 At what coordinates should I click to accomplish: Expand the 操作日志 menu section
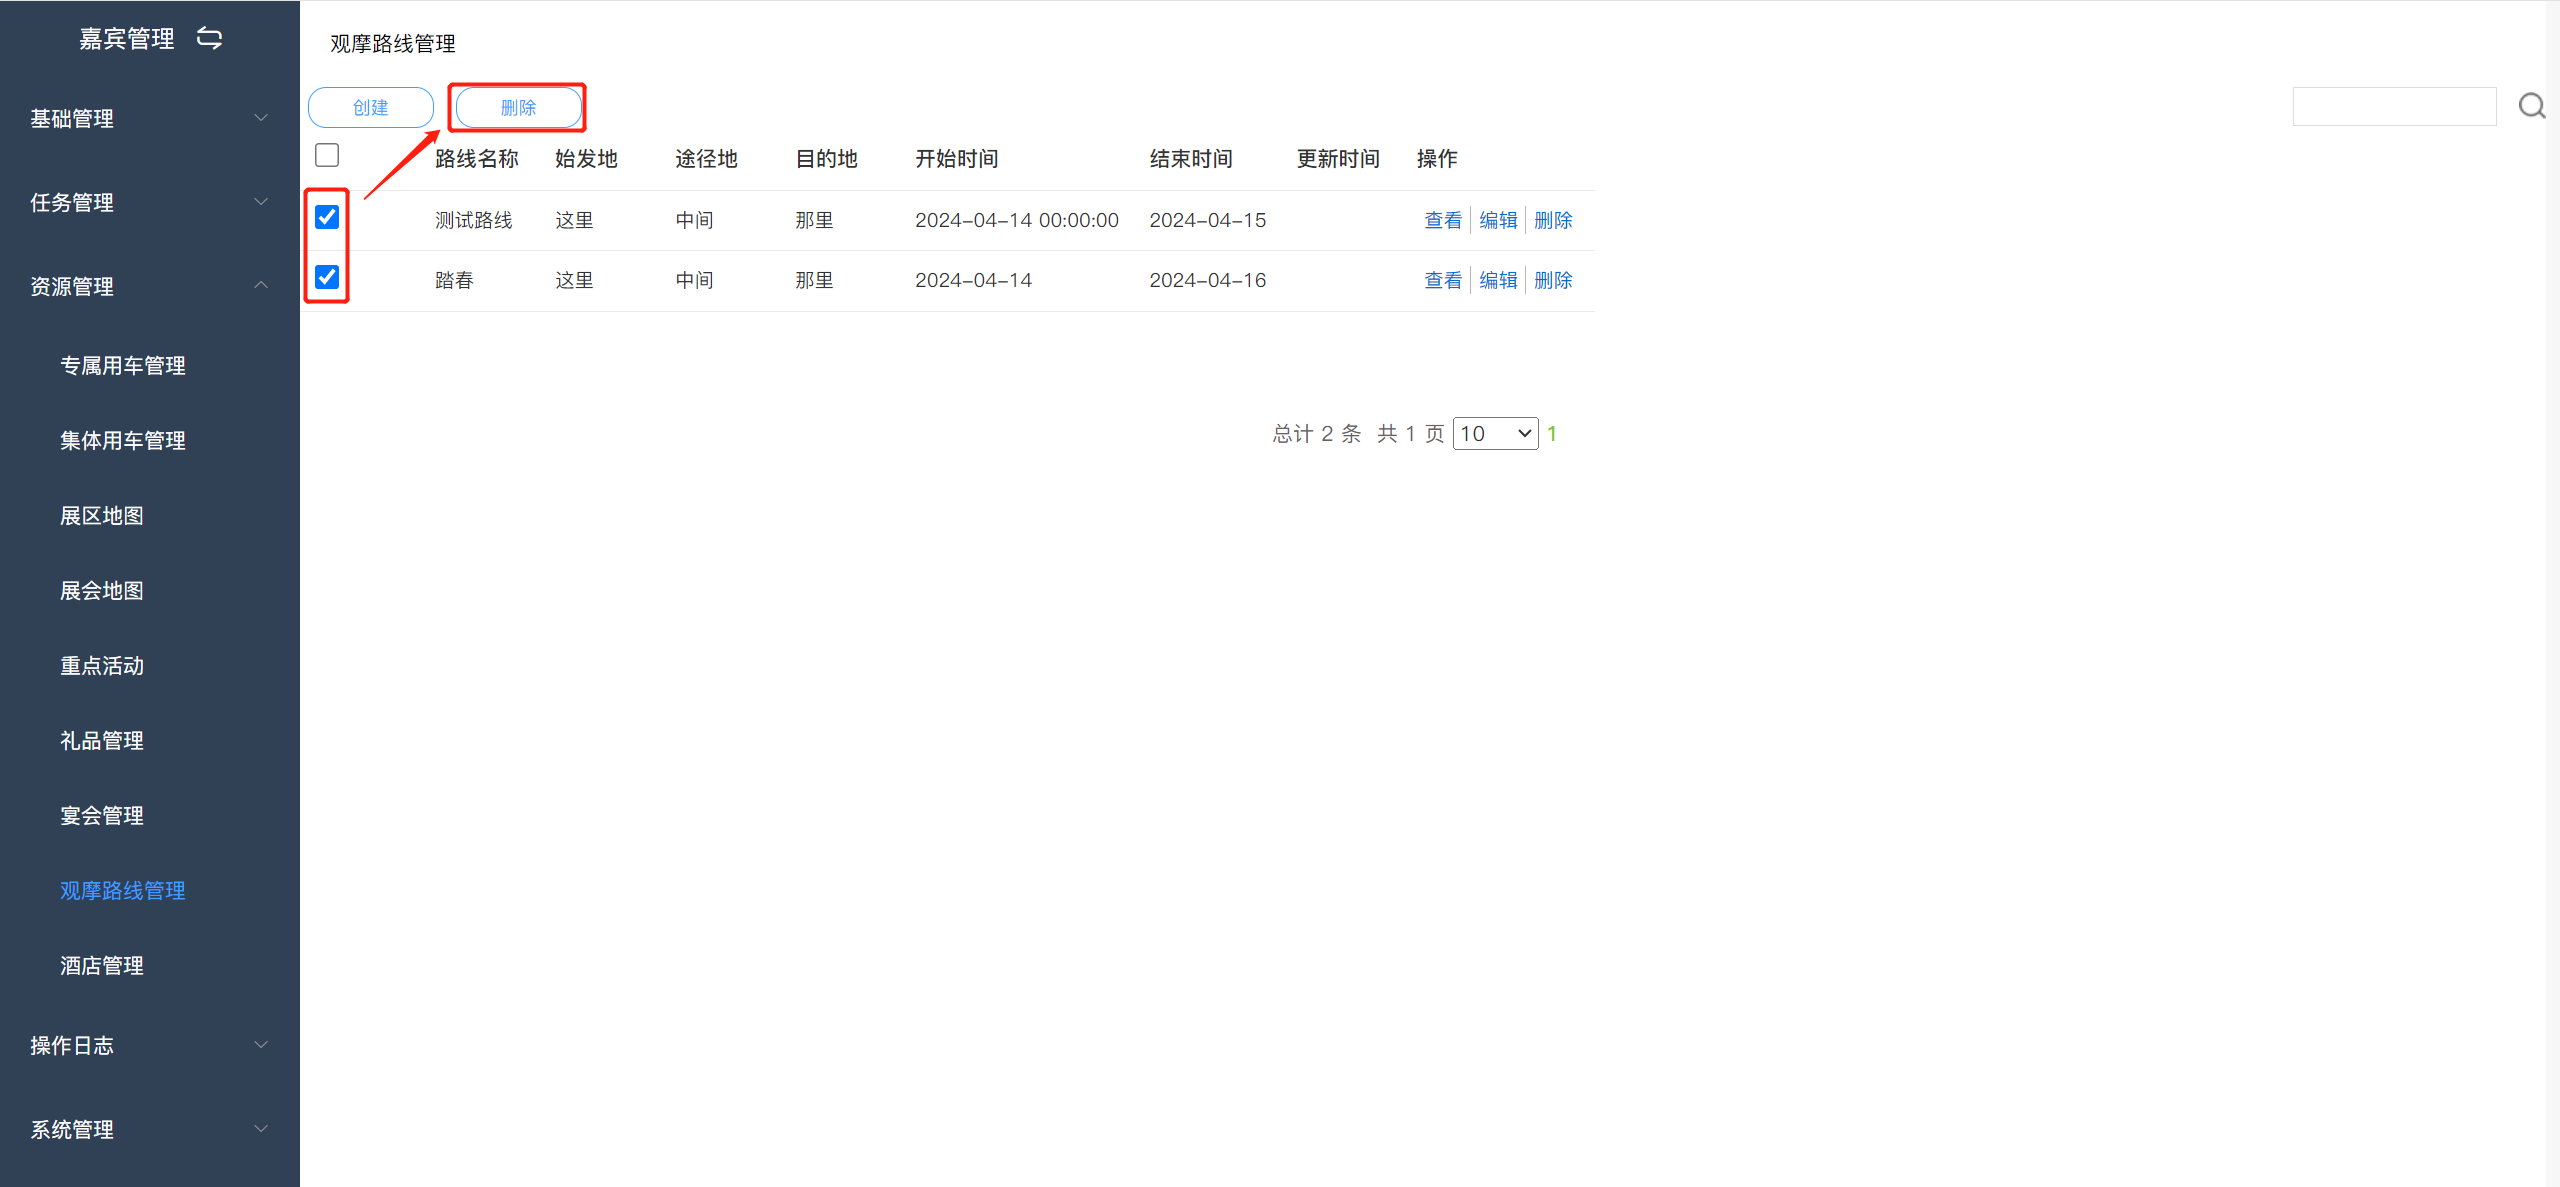coord(150,1045)
